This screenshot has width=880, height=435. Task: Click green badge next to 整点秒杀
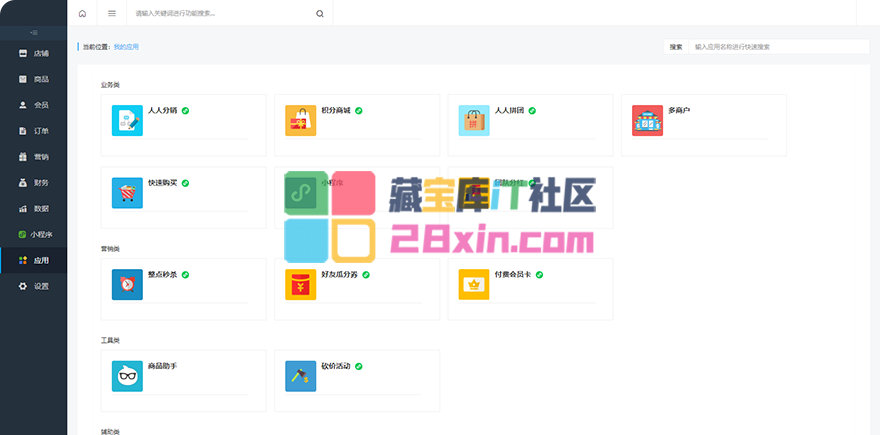(186, 274)
